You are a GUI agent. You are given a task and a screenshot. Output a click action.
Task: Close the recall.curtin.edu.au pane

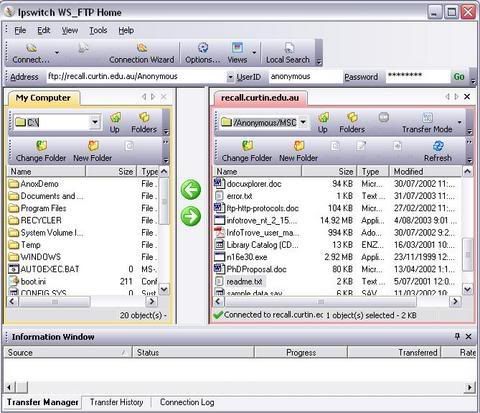point(467,97)
